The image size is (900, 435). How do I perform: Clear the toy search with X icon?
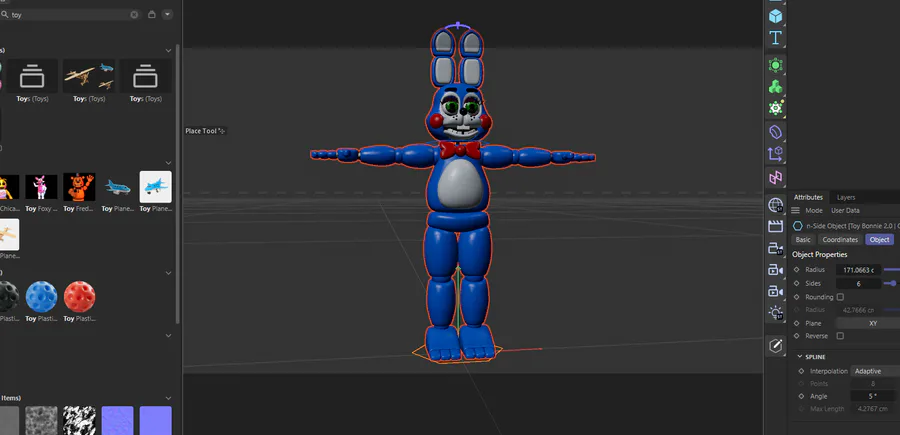coord(134,14)
